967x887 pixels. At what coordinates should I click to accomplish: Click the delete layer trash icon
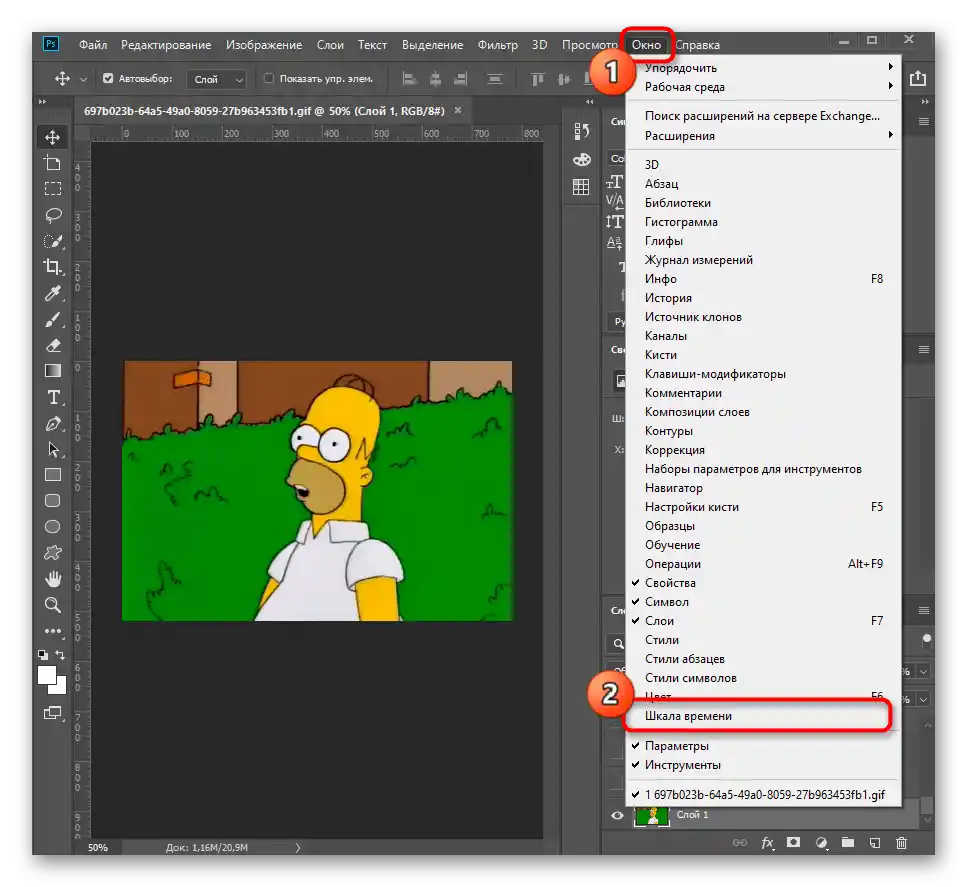[x=901, y=844]
